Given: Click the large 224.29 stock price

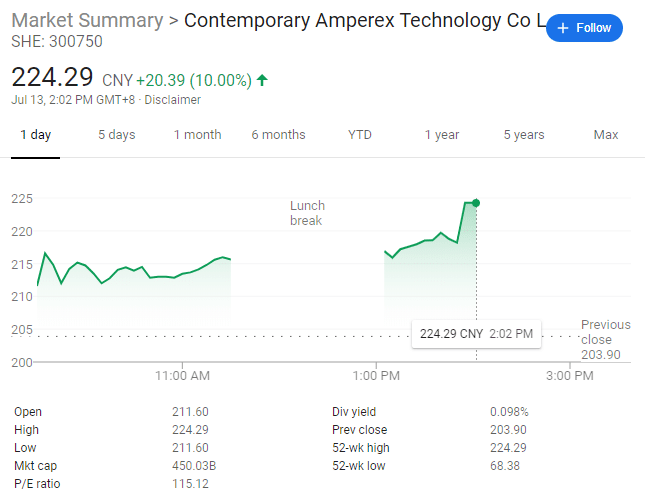Looking at the screenshot, I should pyautogui.click(x=52, y=77).
